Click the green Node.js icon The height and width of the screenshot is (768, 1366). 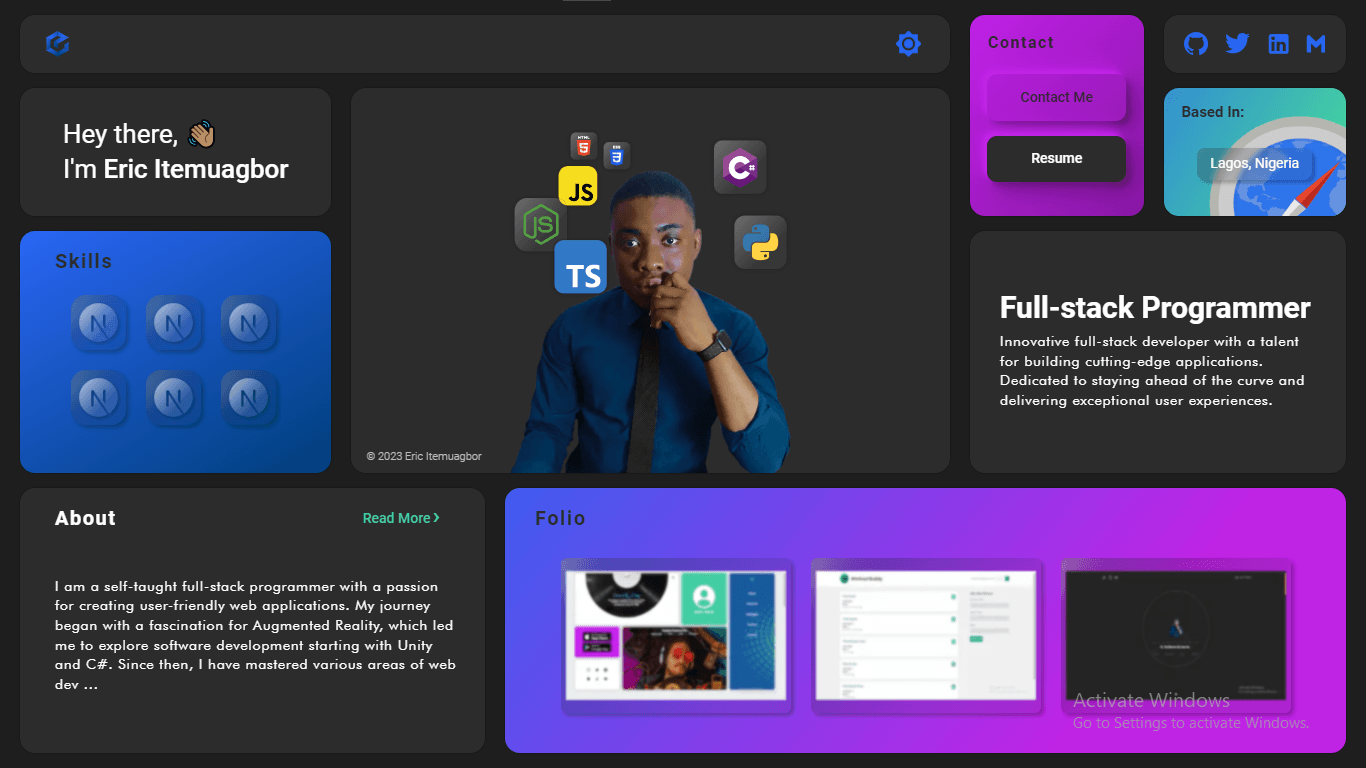(540, 224)
